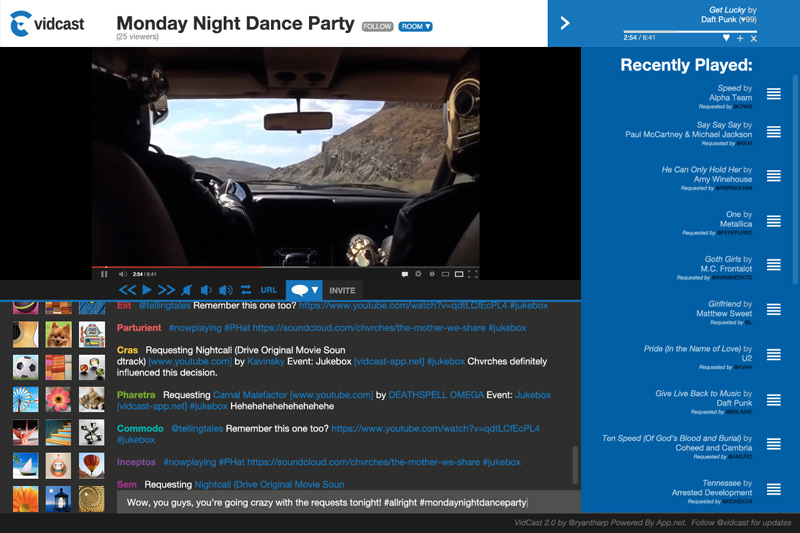Select the red origami crane avatar
The height and width of the screenshot is (533, 800).
[26, 433]
